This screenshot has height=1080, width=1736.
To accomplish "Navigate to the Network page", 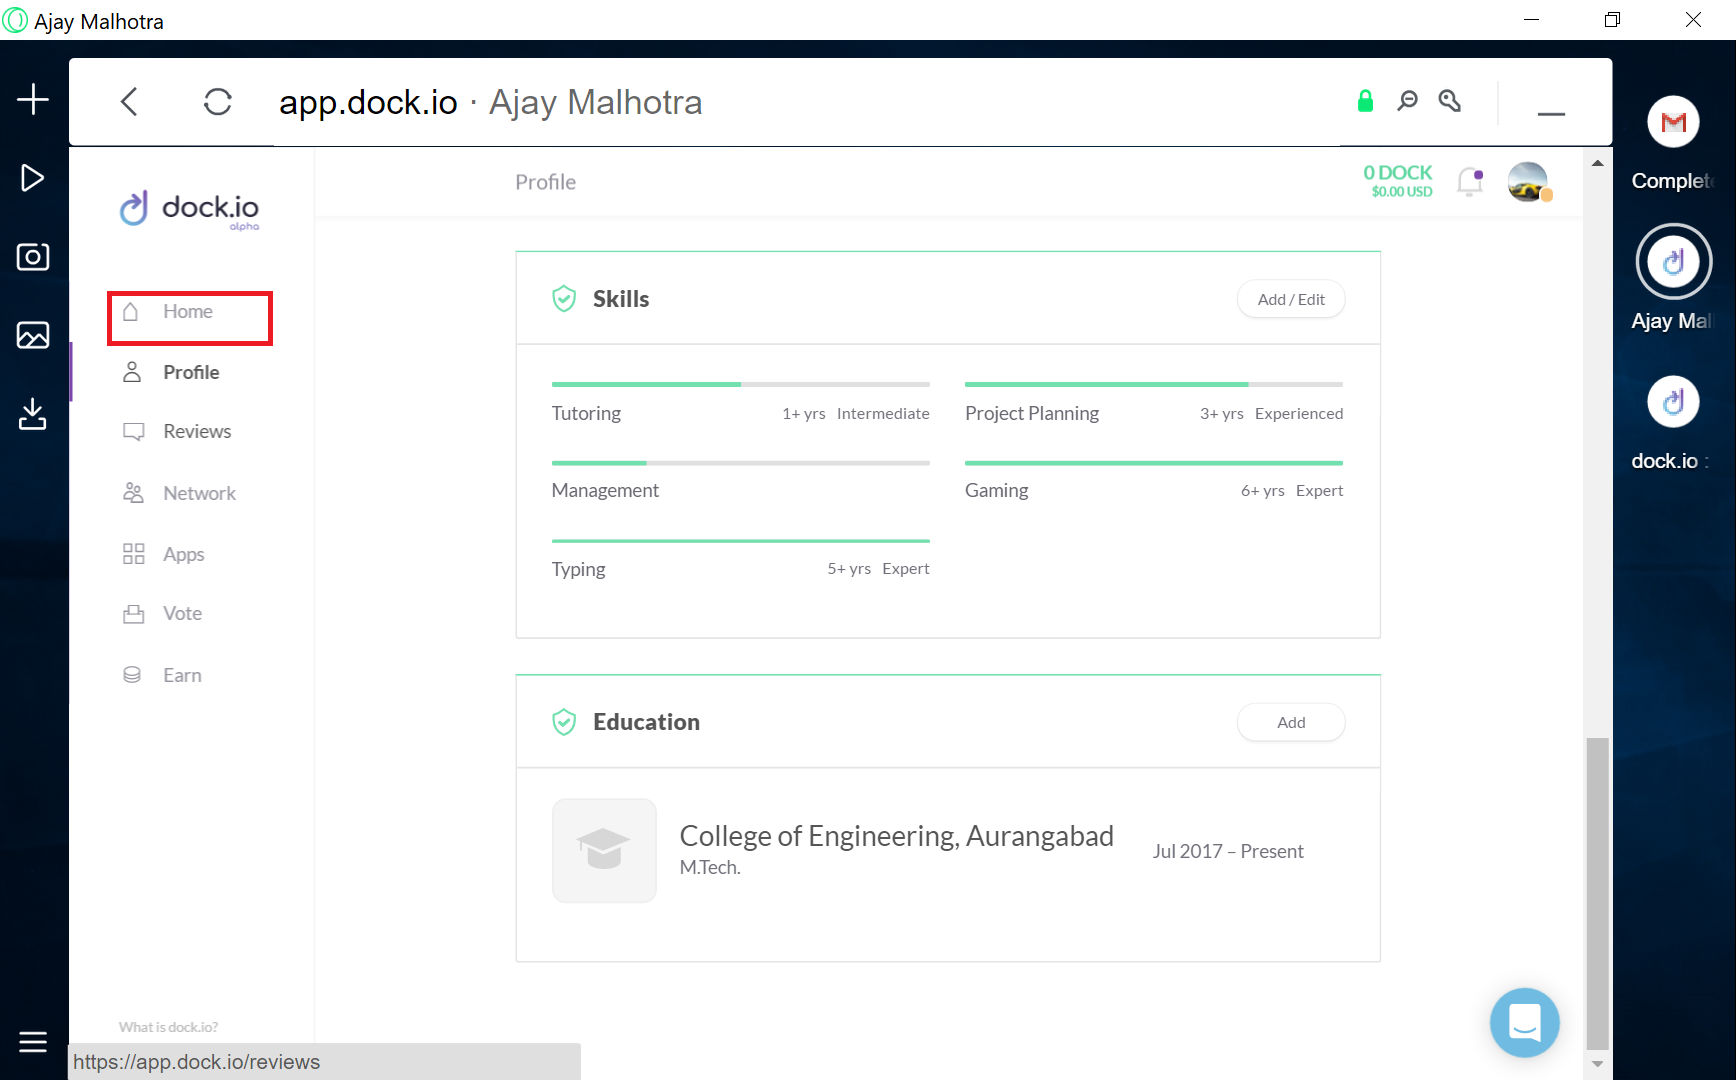I will pos(199,493).
